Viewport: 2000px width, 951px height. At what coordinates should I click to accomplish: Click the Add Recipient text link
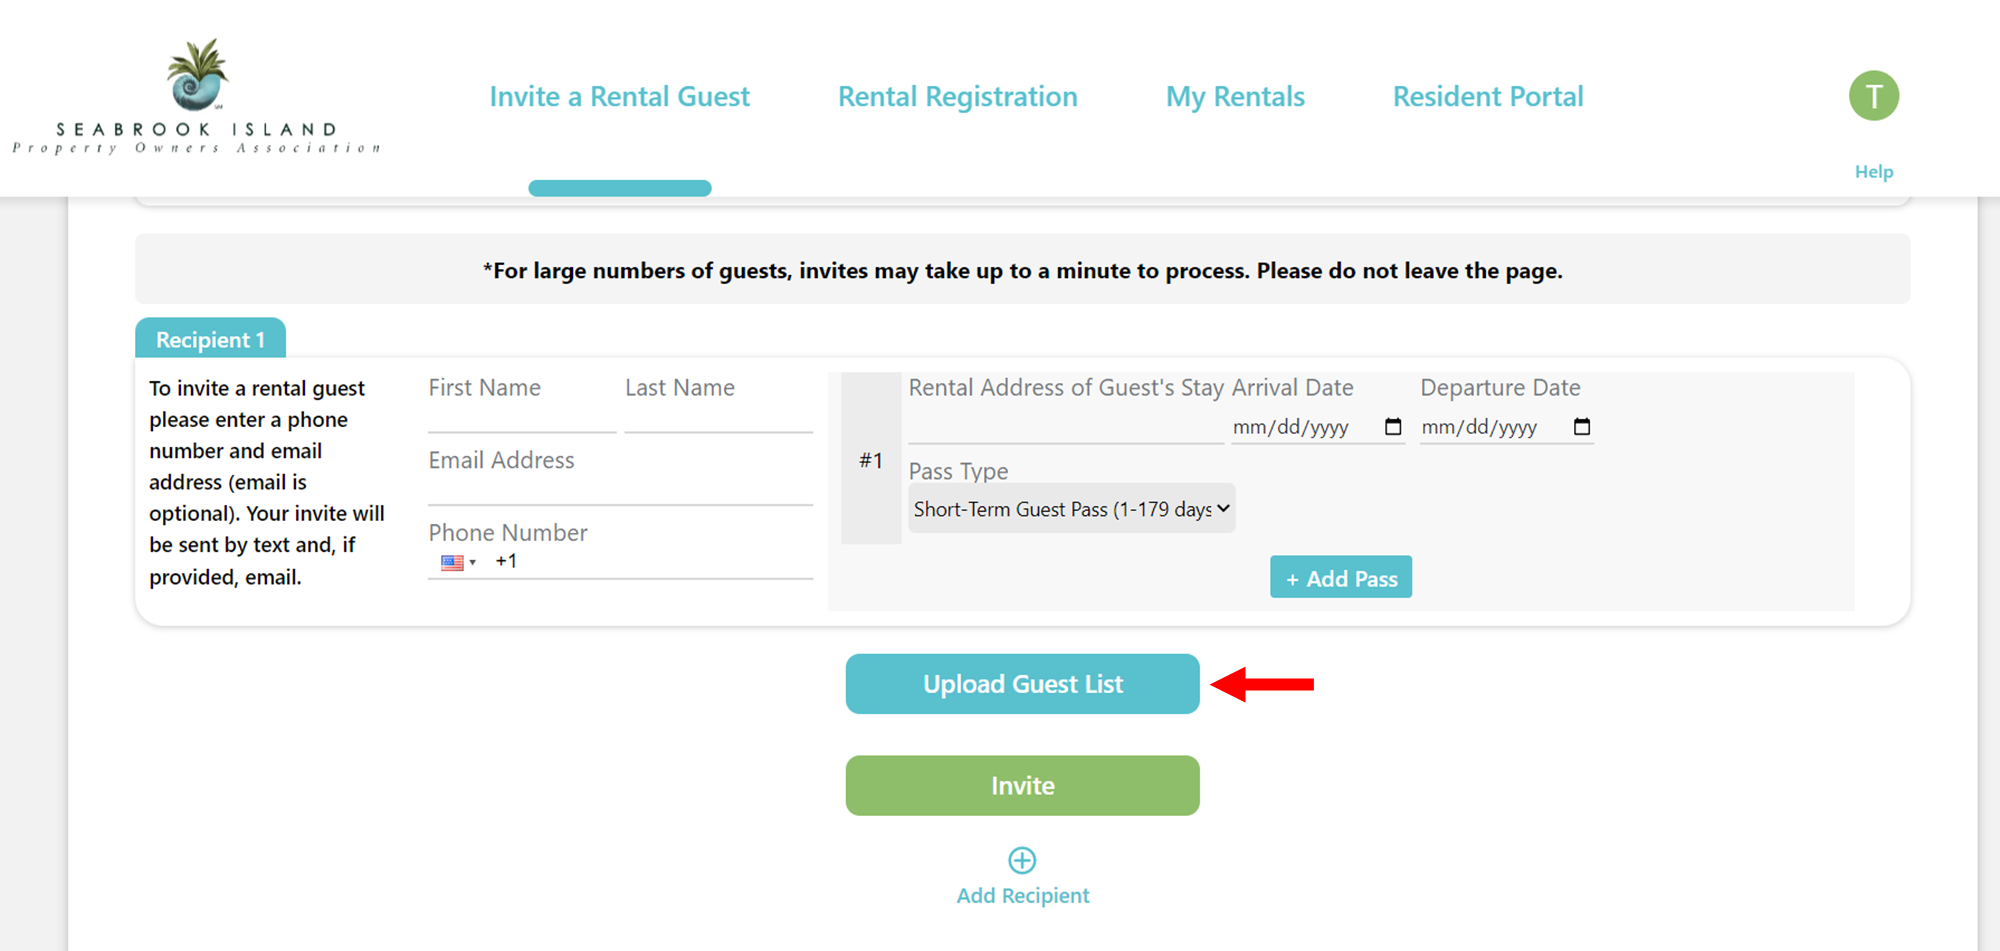point(1022,895)
